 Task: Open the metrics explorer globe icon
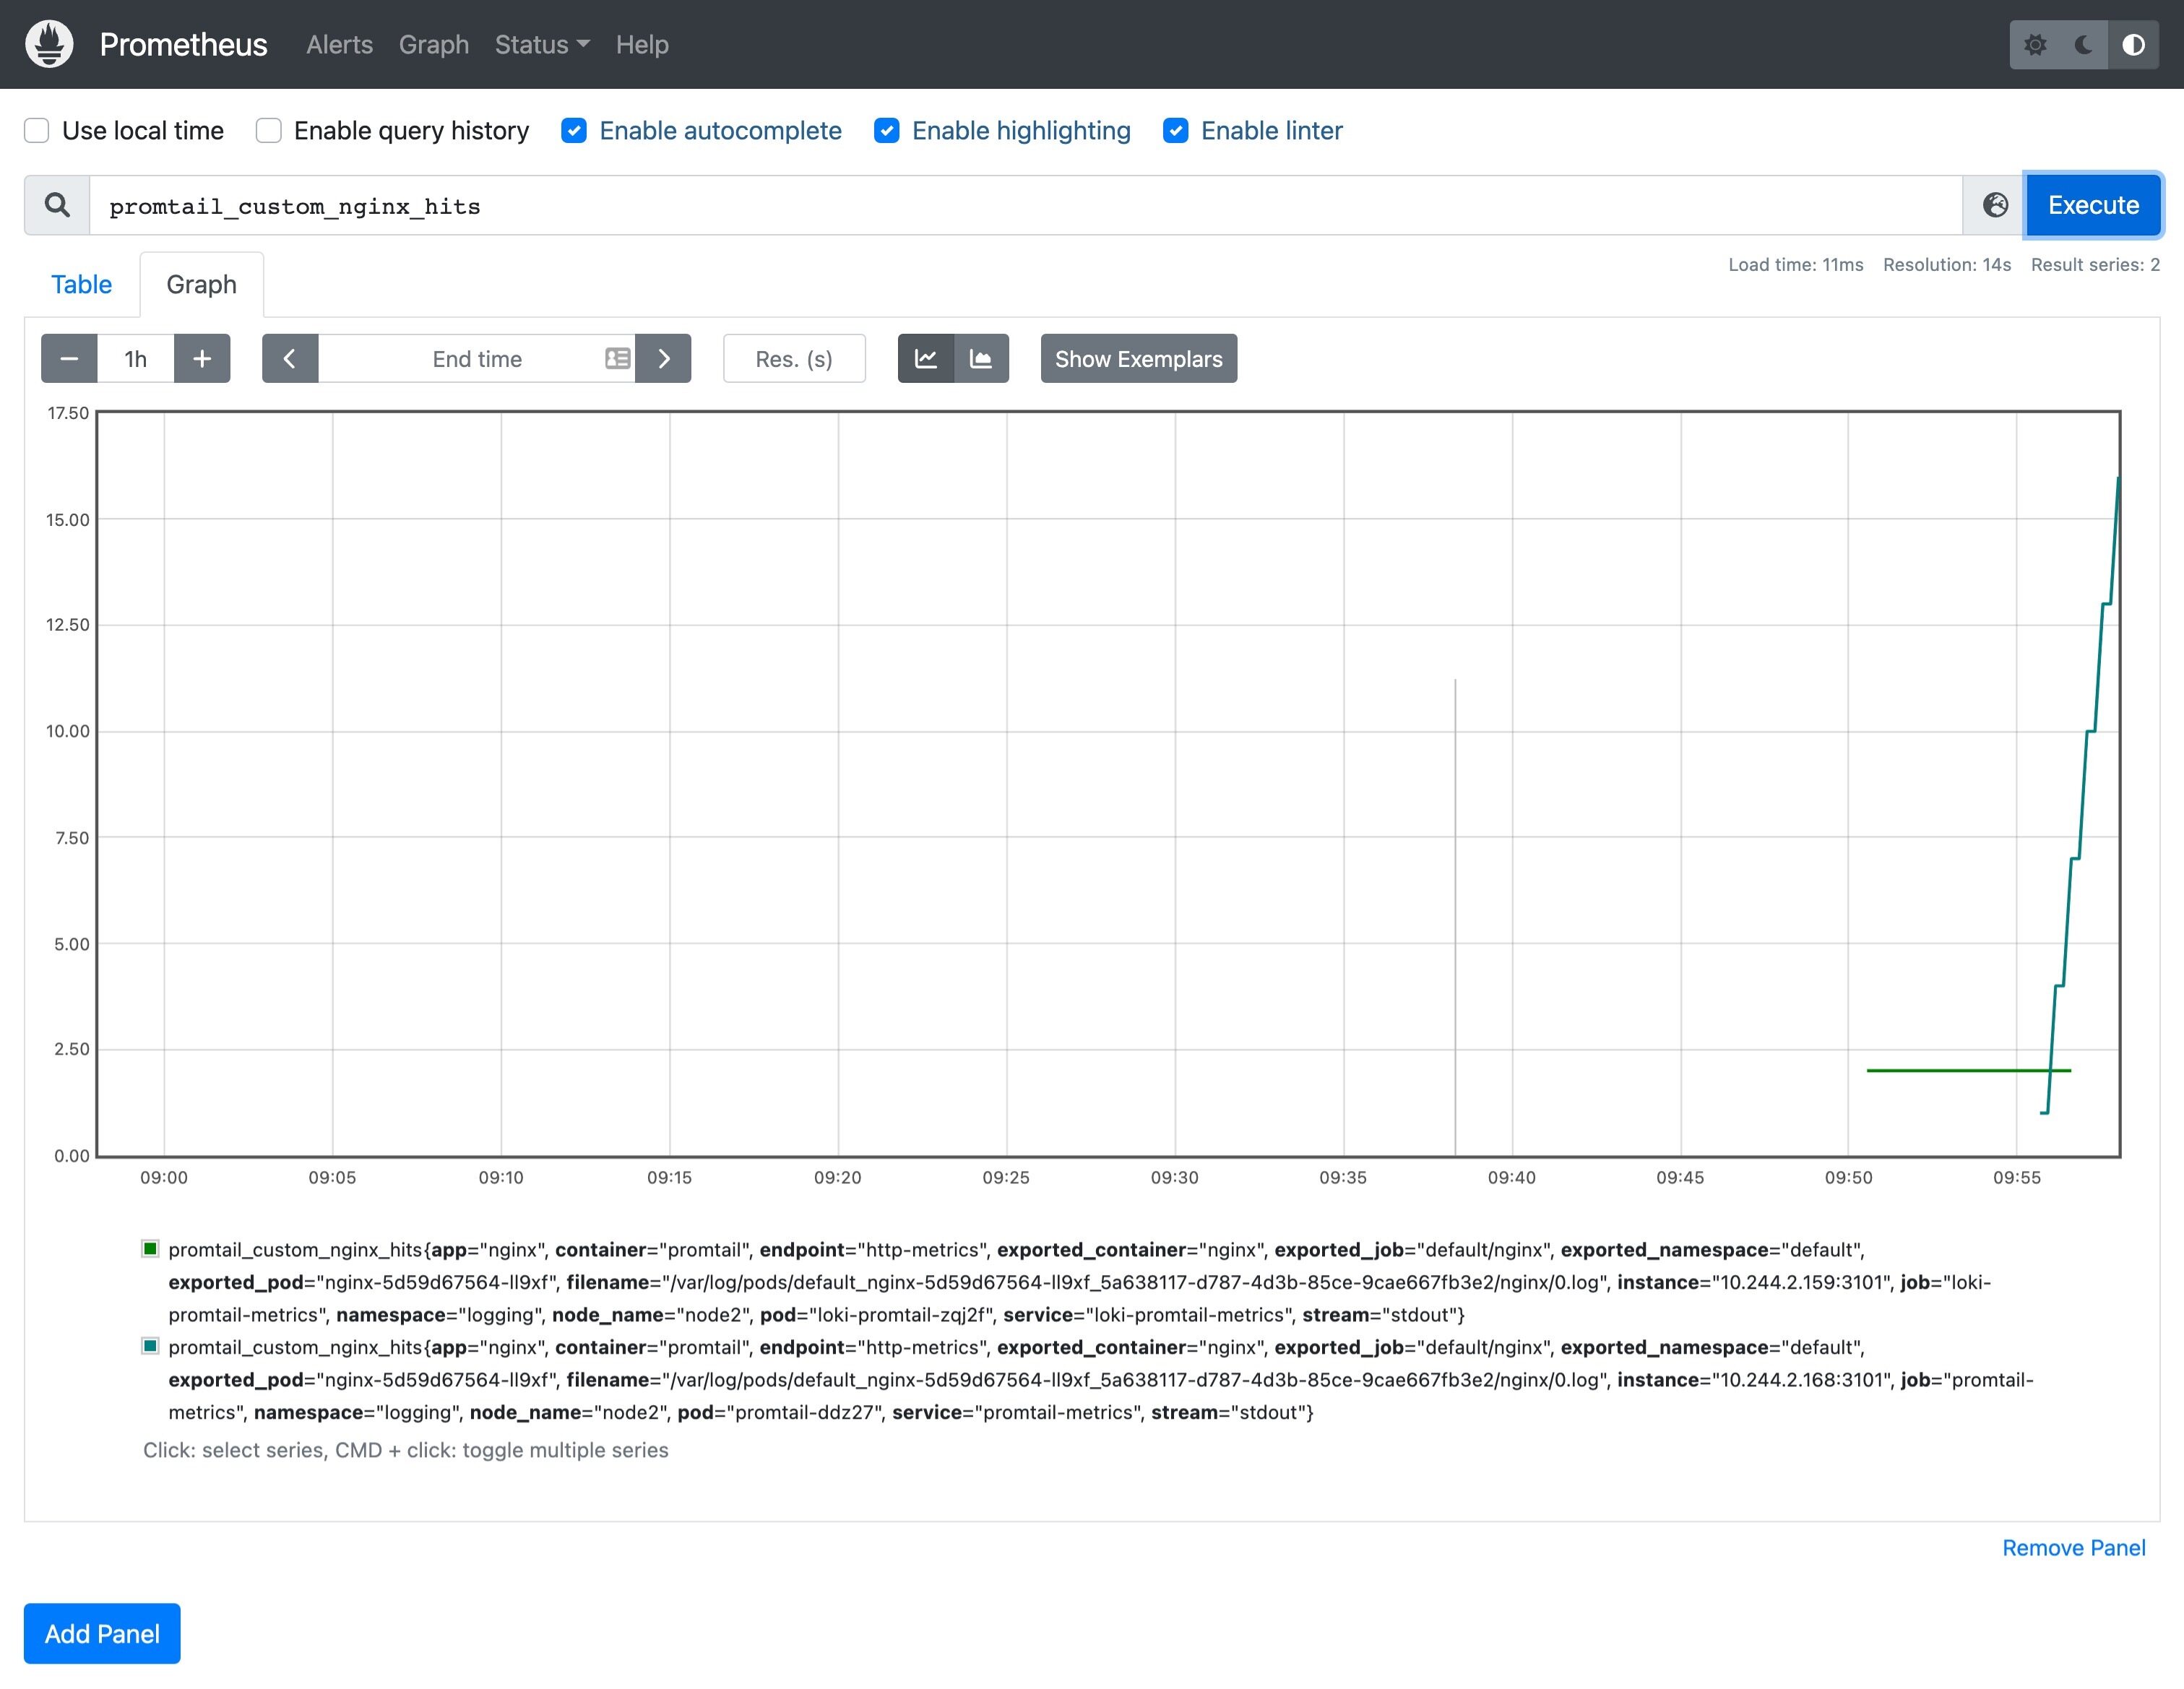[1995, 205]
